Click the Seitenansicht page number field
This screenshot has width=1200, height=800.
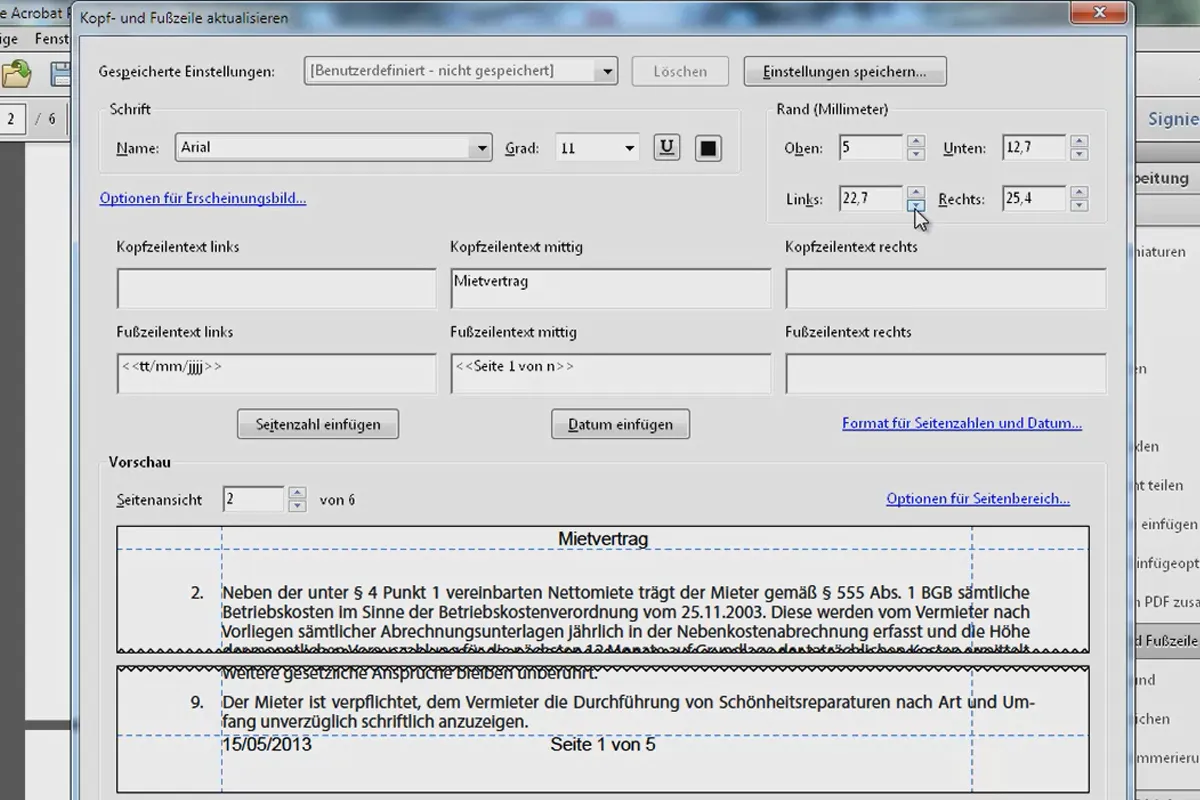[253, 499]
